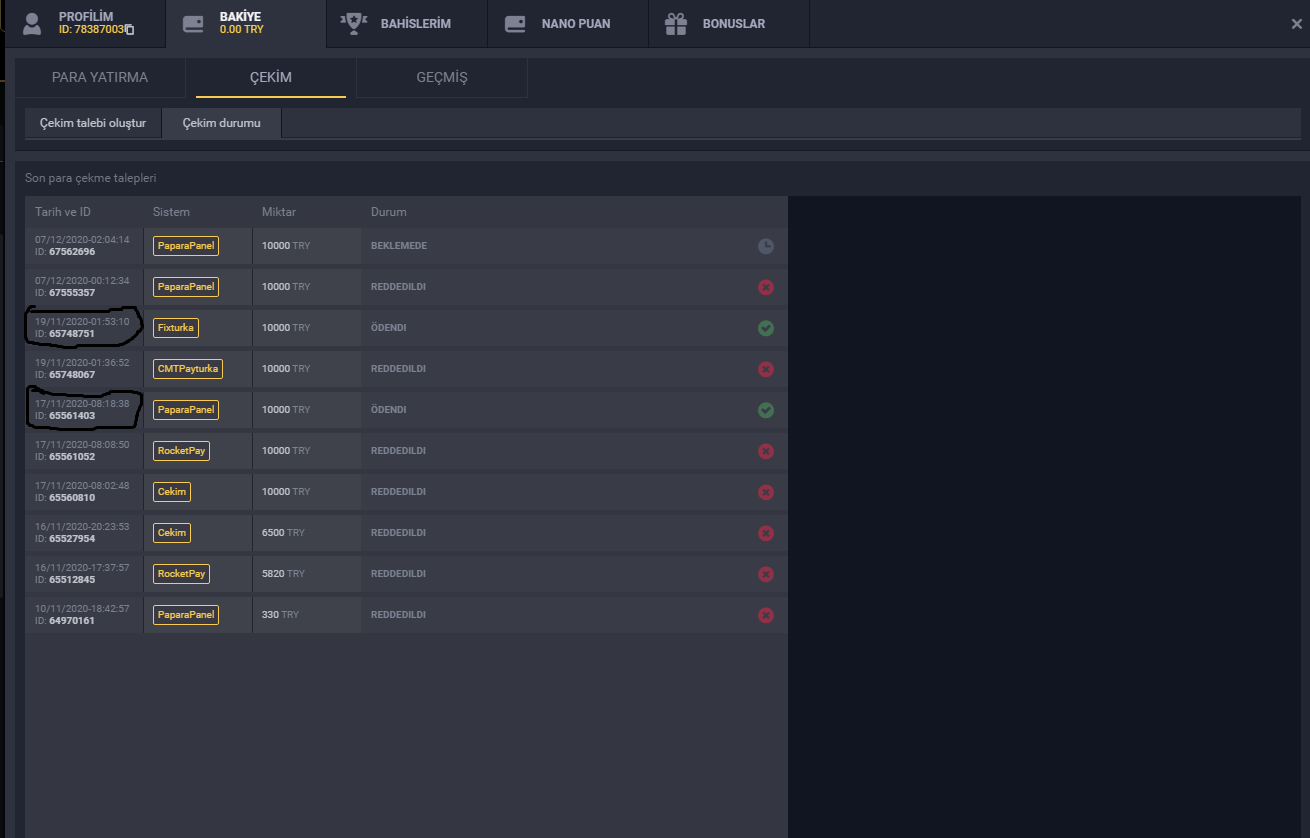Close the account panel with X
This screenshot has width=1310, height=838.
pos(1296,24)
